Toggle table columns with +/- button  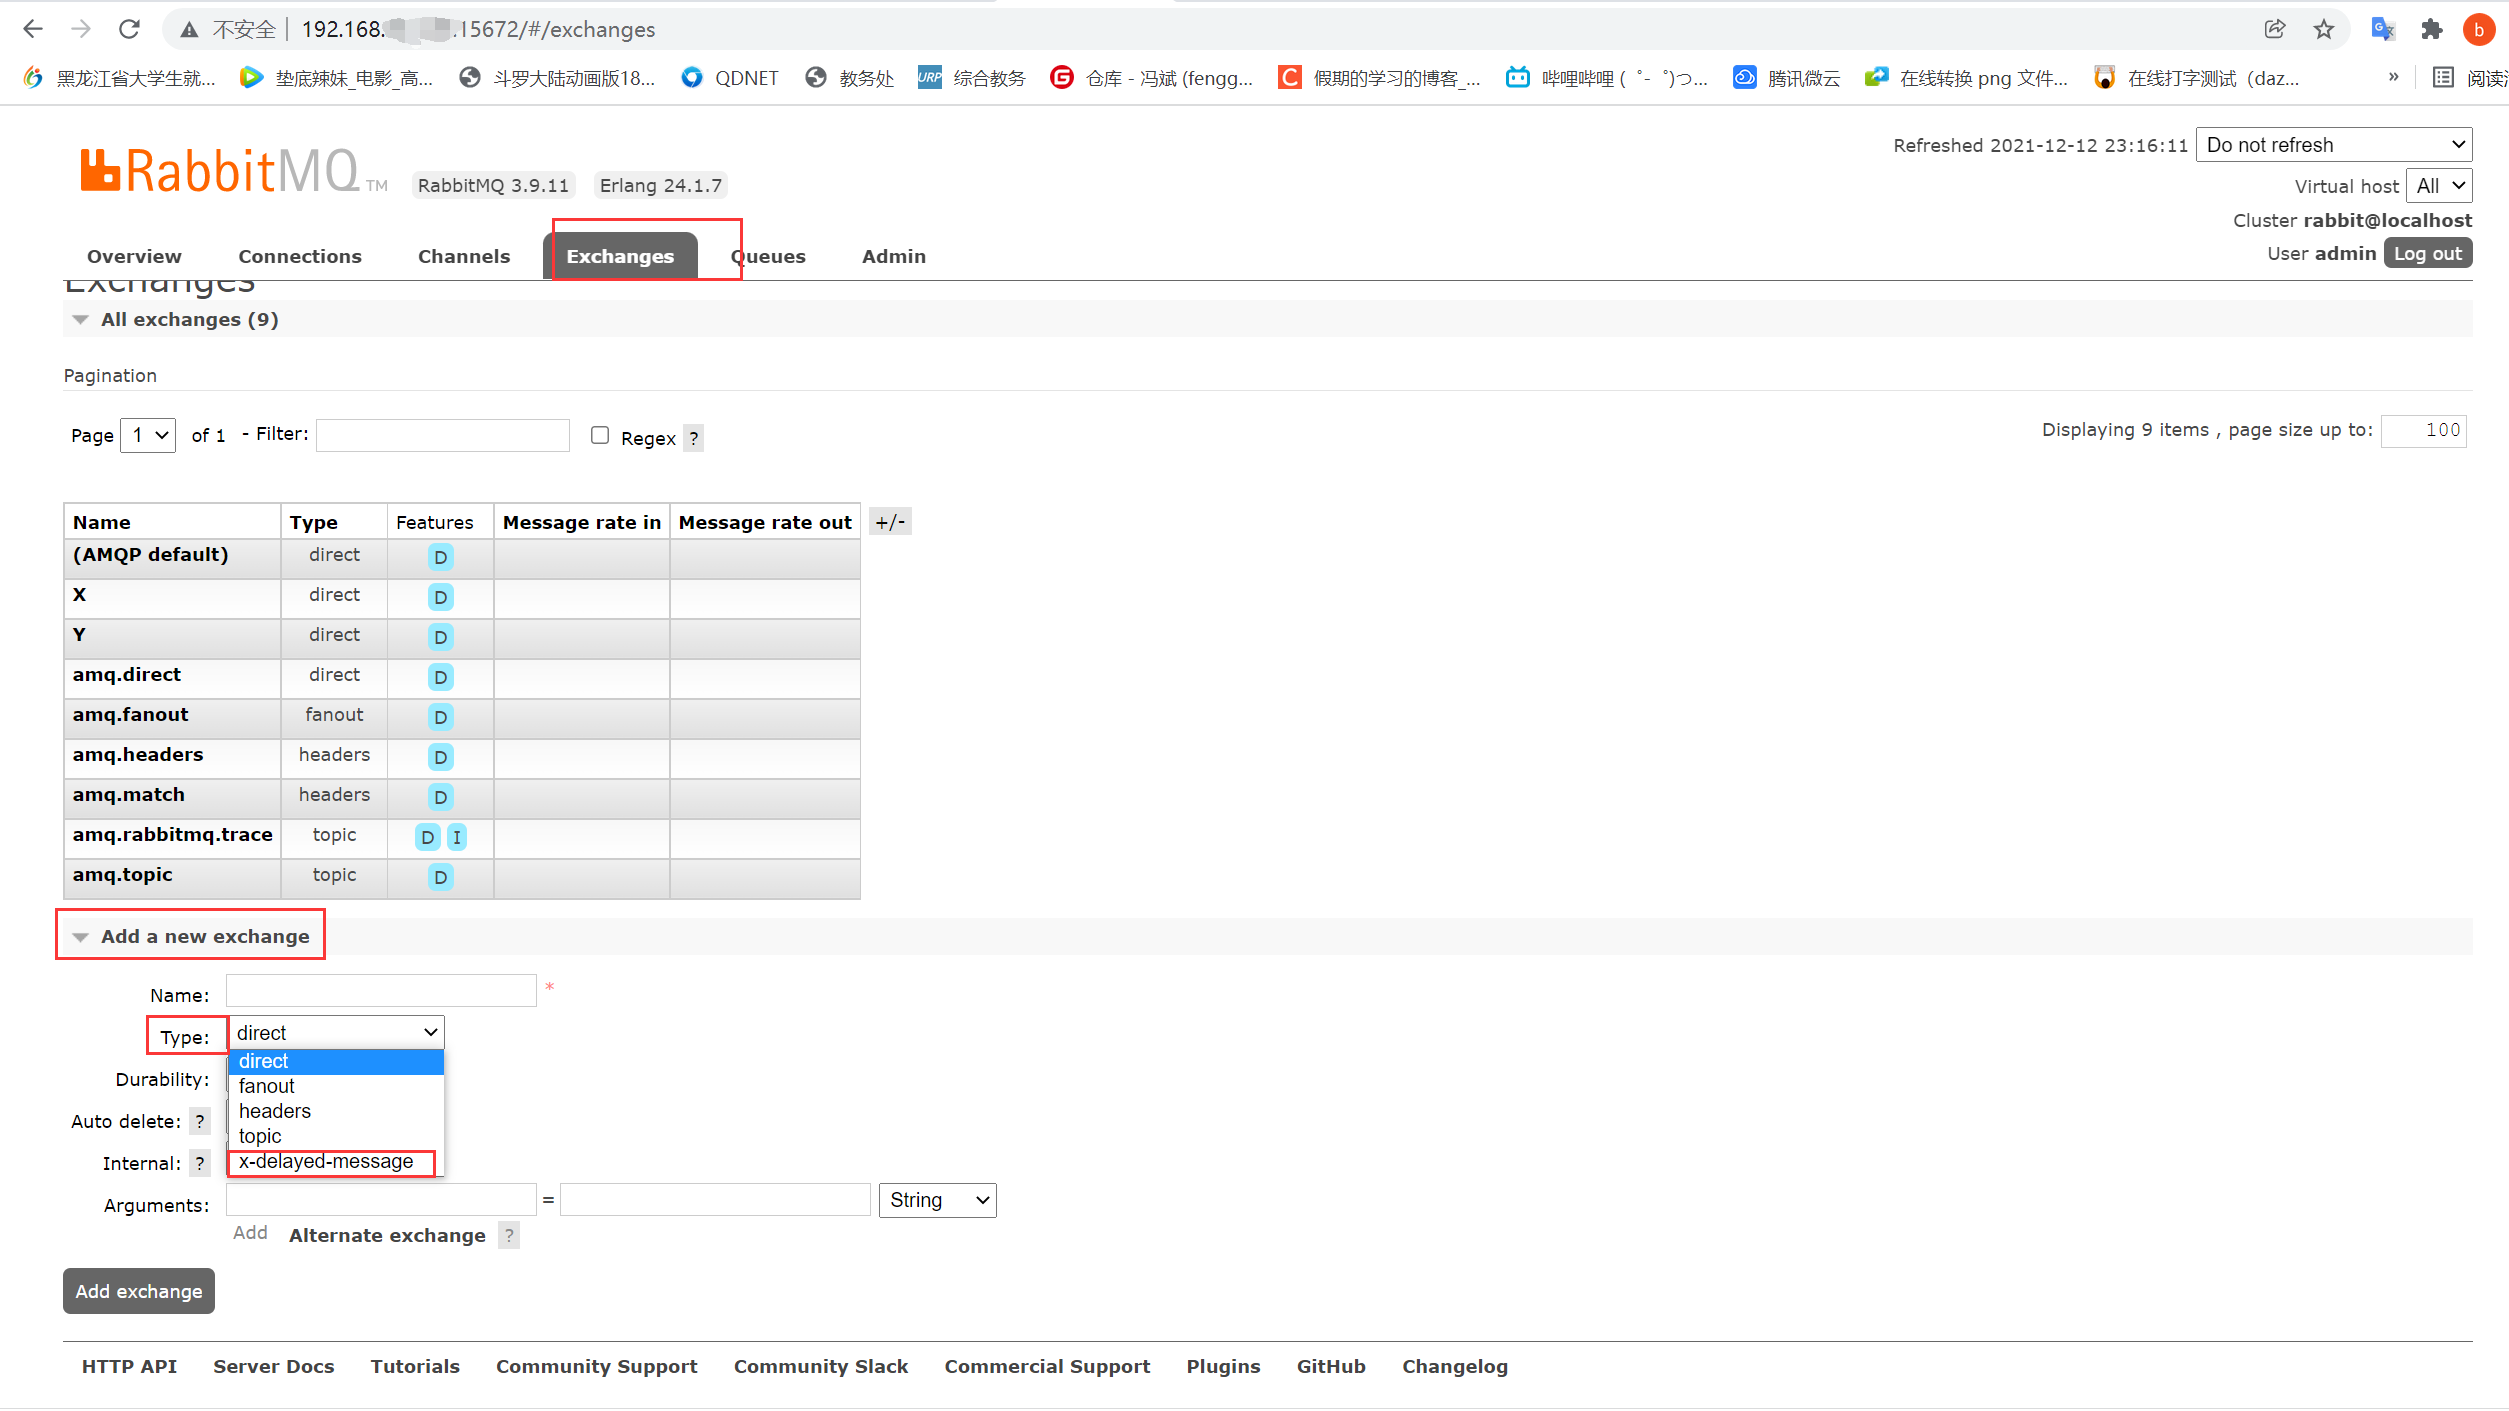click(889, 522)
